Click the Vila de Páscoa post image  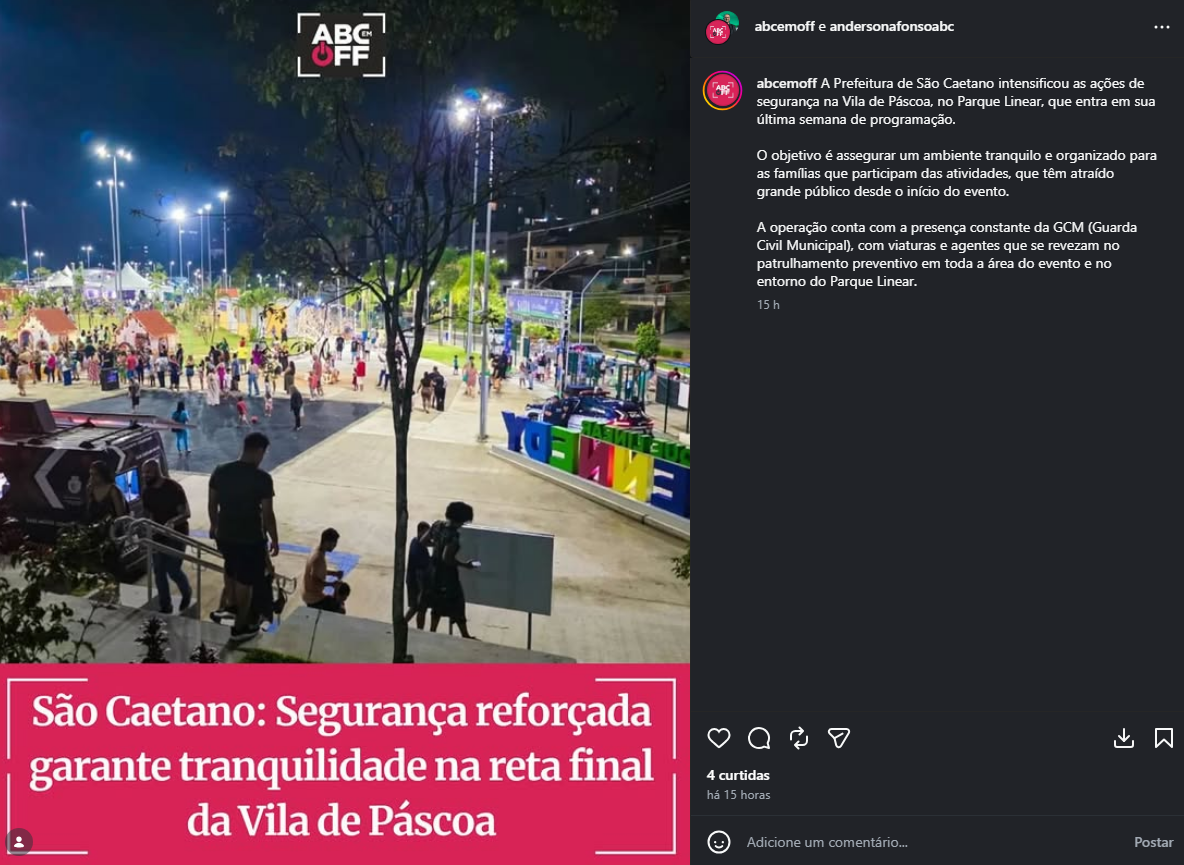(x=345, y=432)
